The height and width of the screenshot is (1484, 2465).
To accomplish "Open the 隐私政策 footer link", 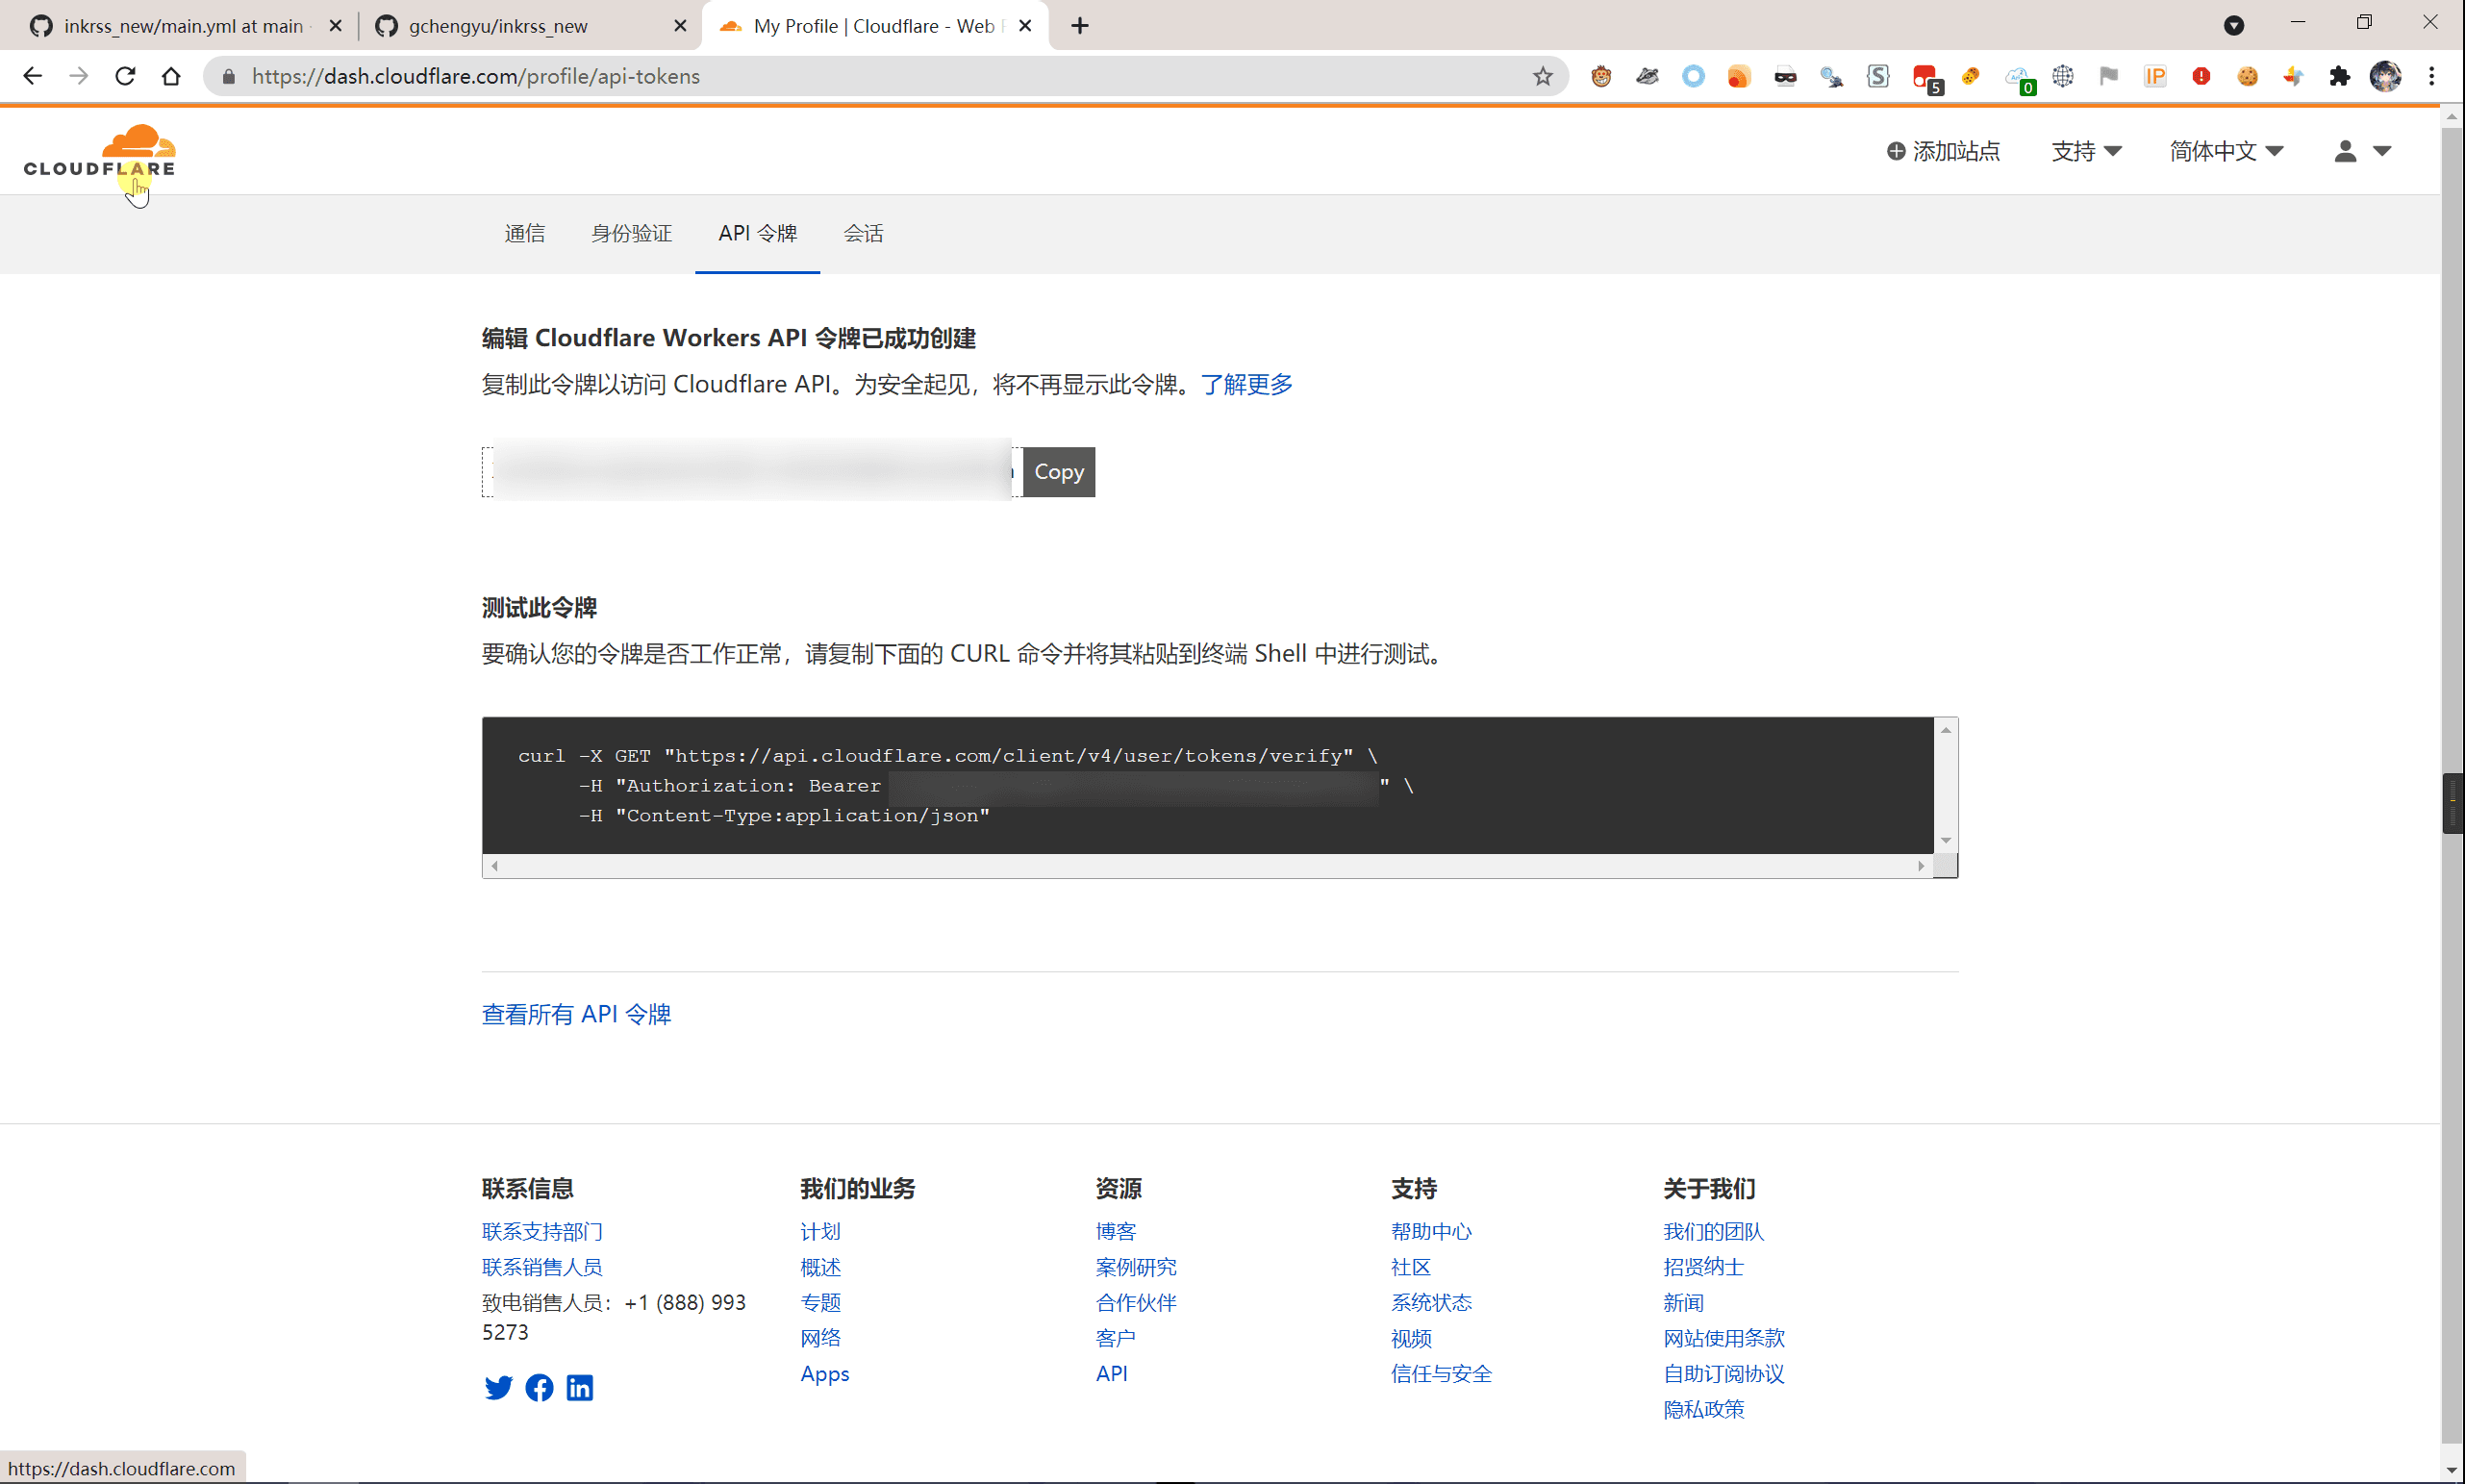I will point(1703,1409).
